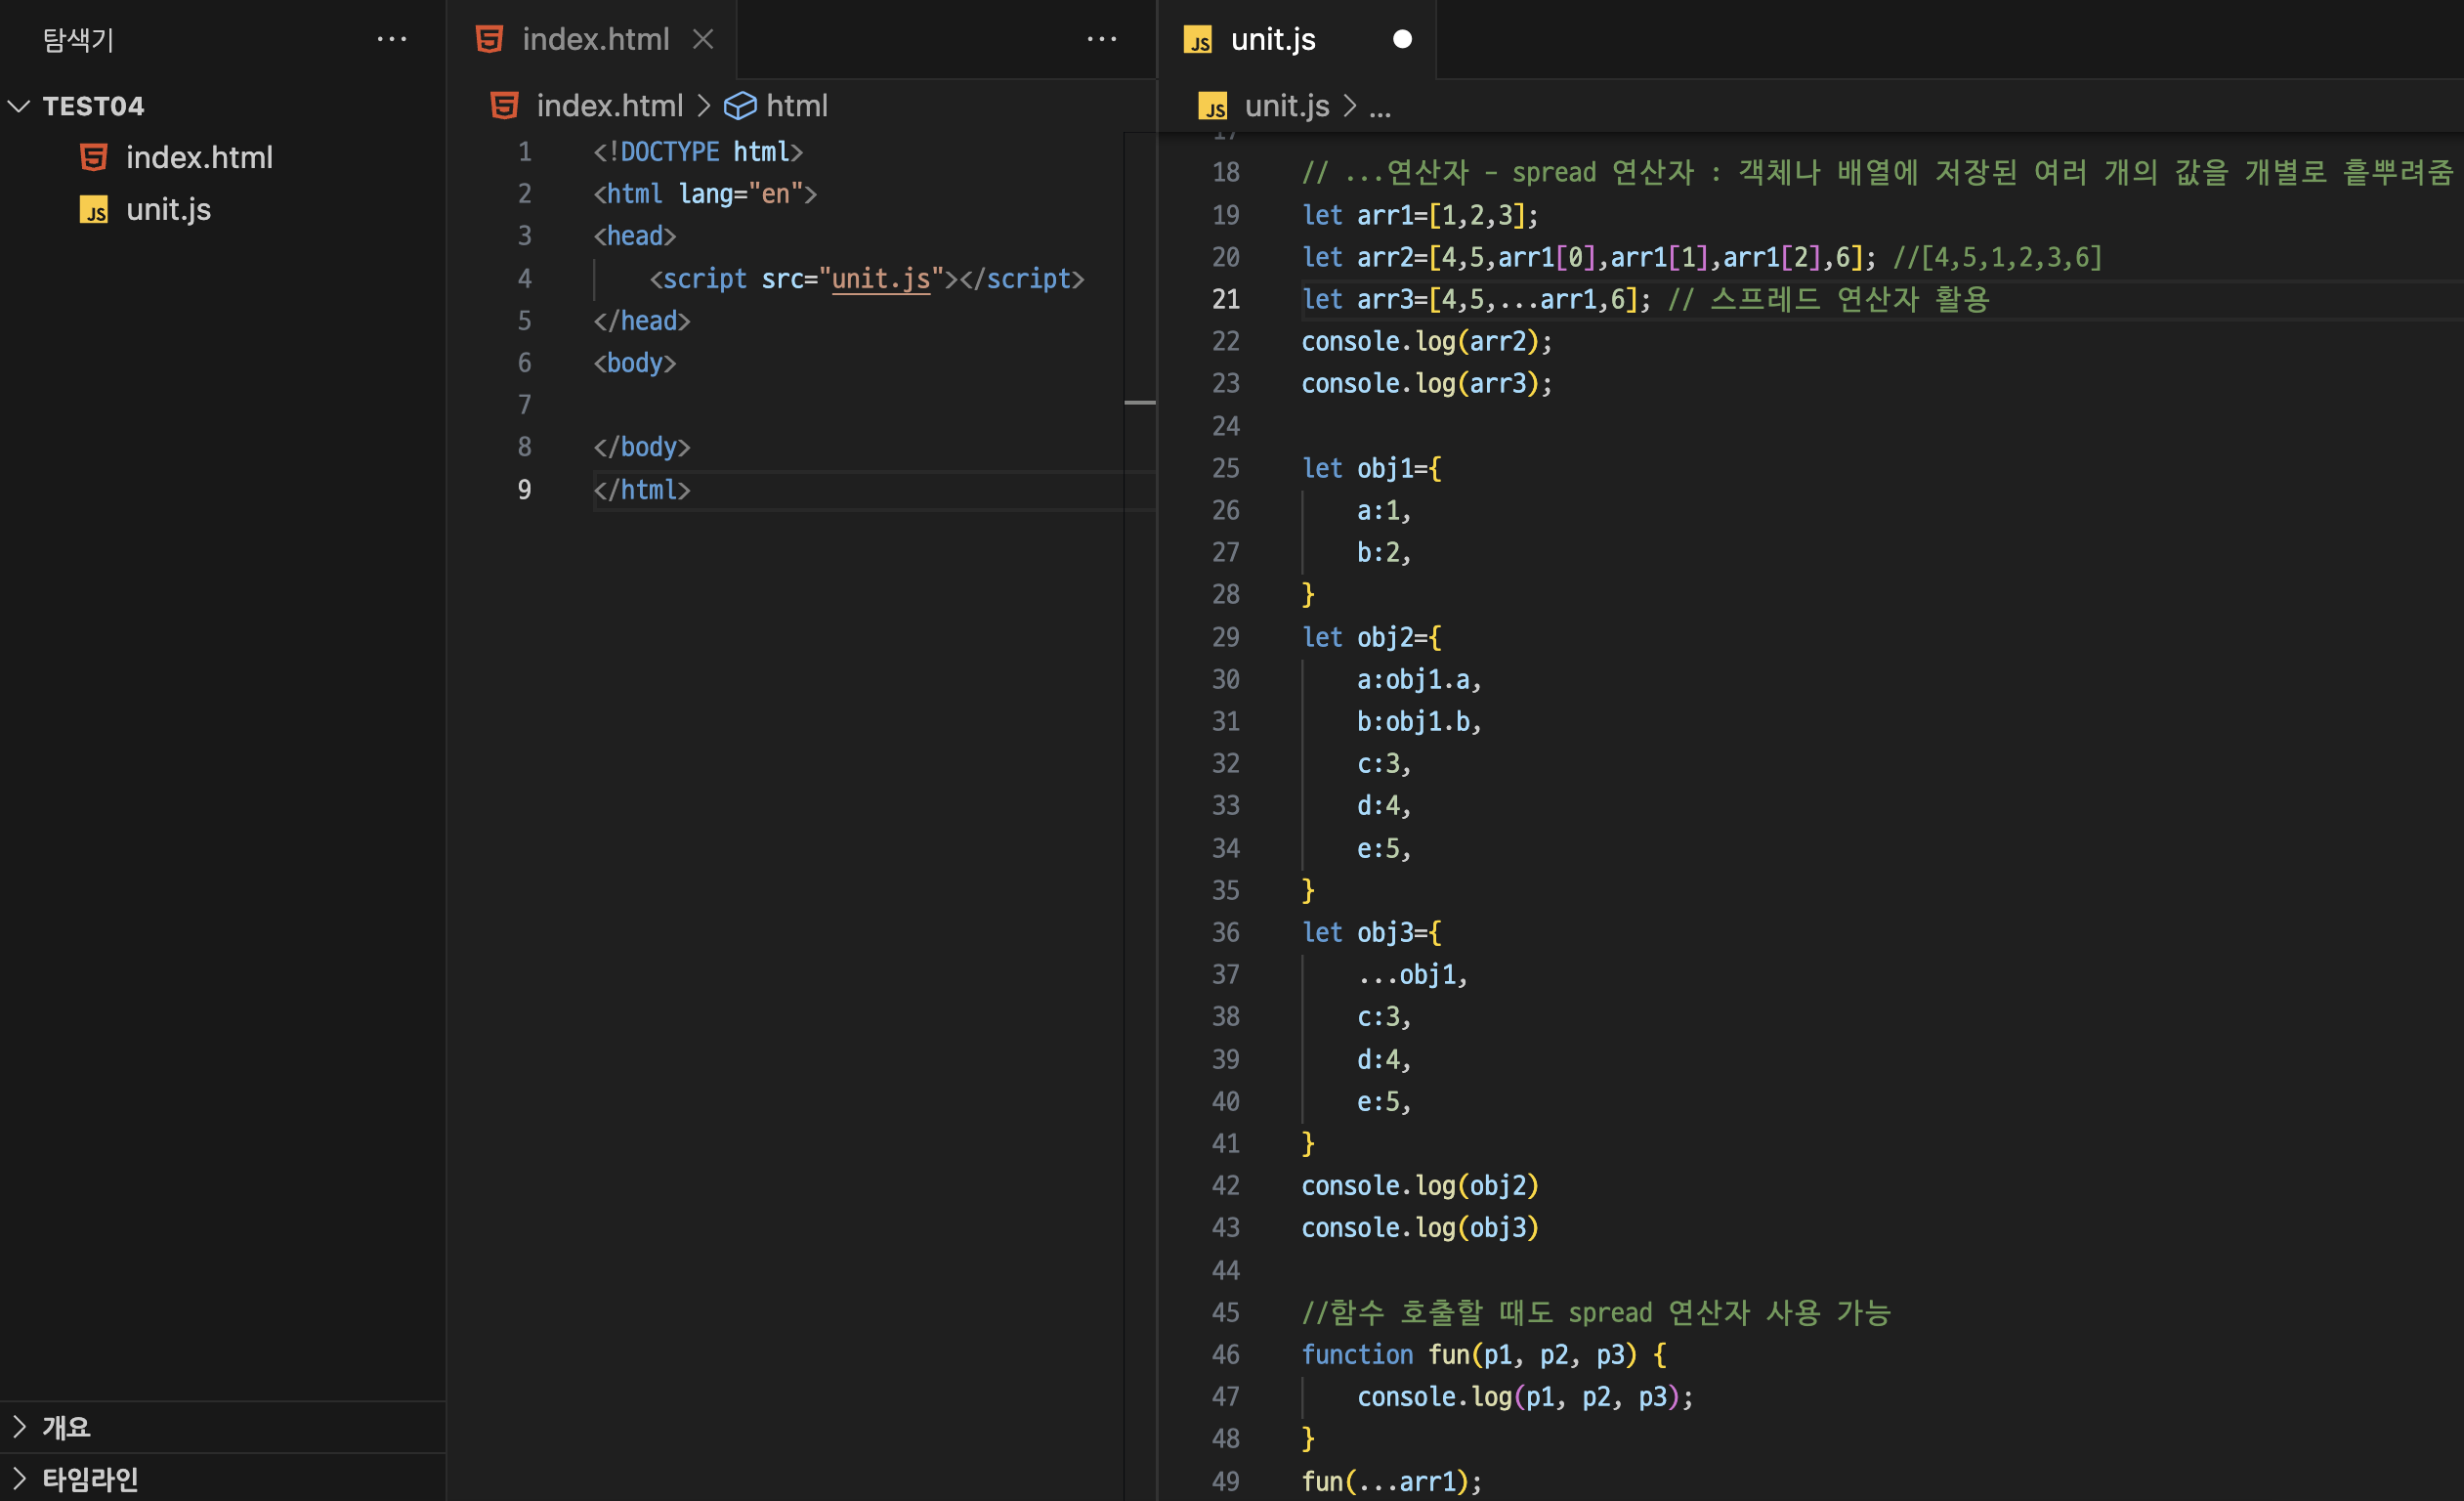The width and height of the screenshot is (2464, 1501).
Task: Place cursor on <!DOCTYPE html> line
Action: click(698, 151)
